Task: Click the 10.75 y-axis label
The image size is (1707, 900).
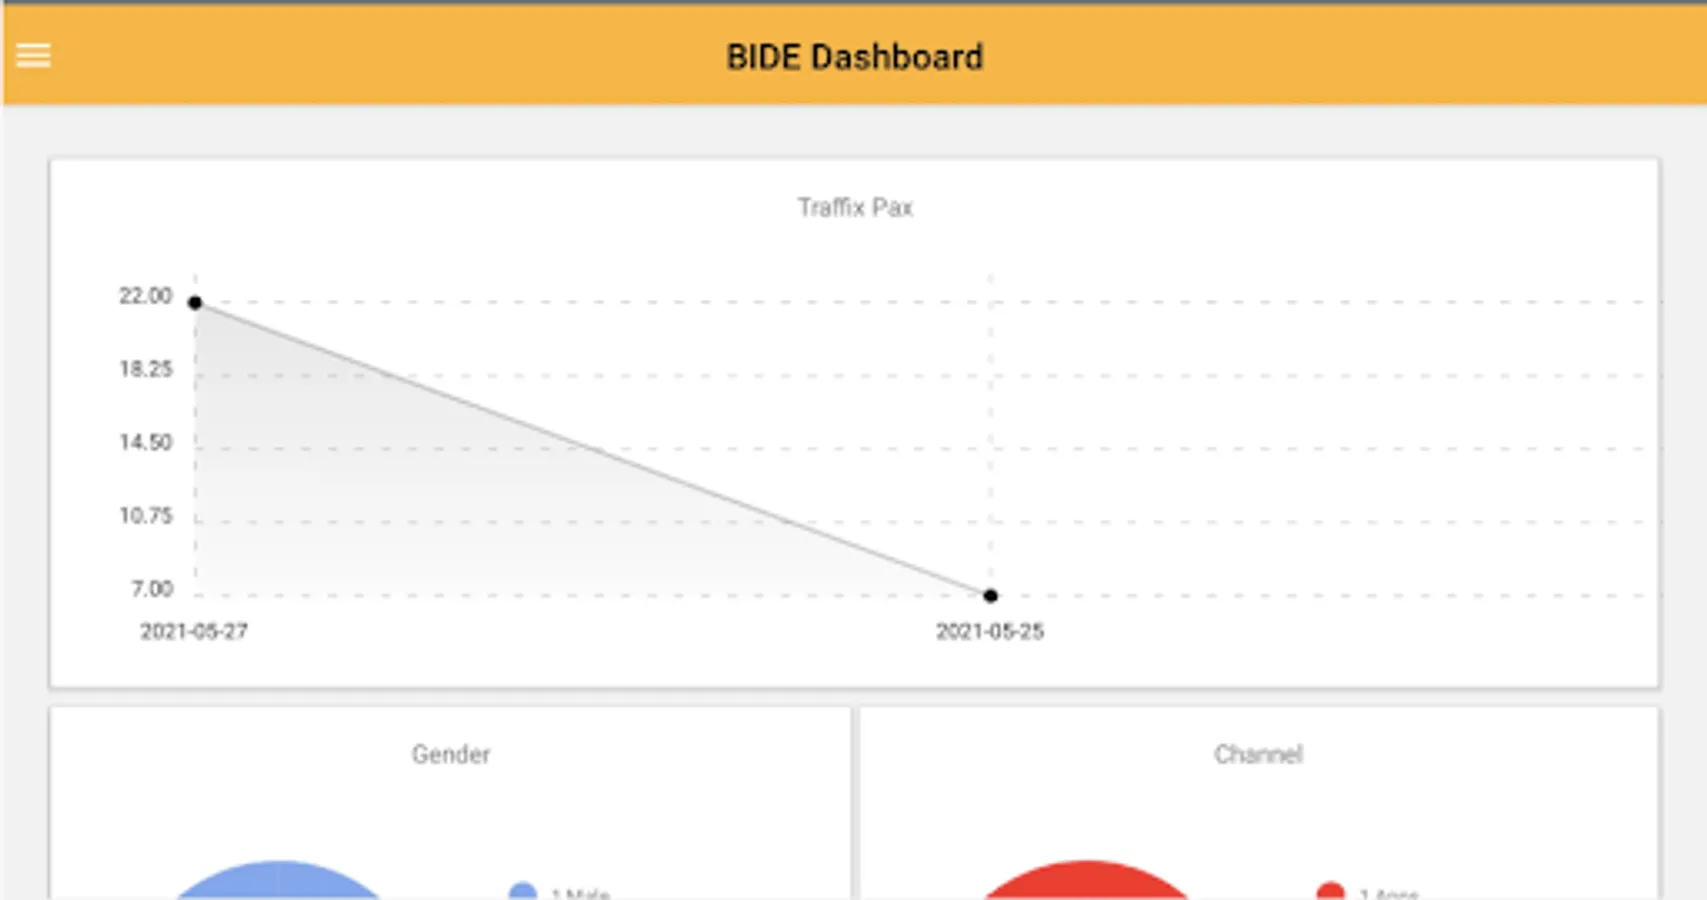Action: tap(146, 516)
